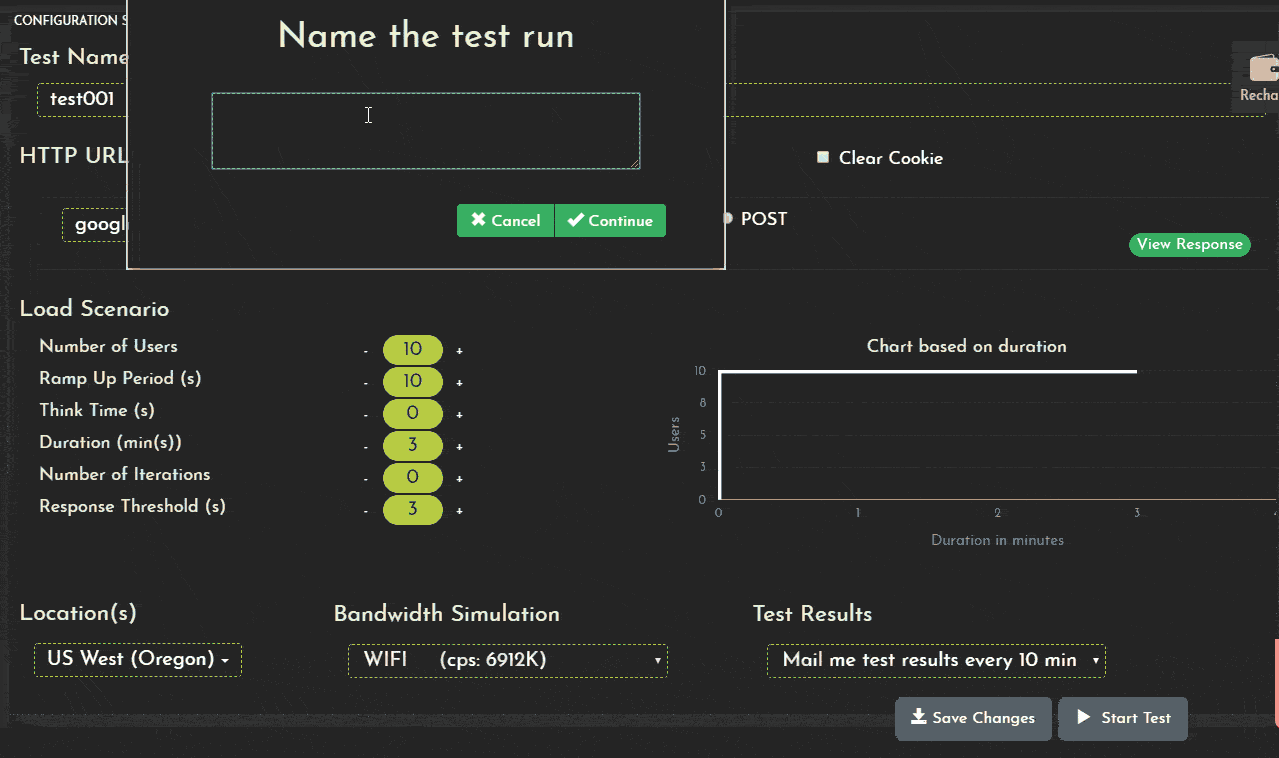Open the mail test results frequency dropdown
Viewport: 1279px width, 758px height.
[x=934, y=660]
